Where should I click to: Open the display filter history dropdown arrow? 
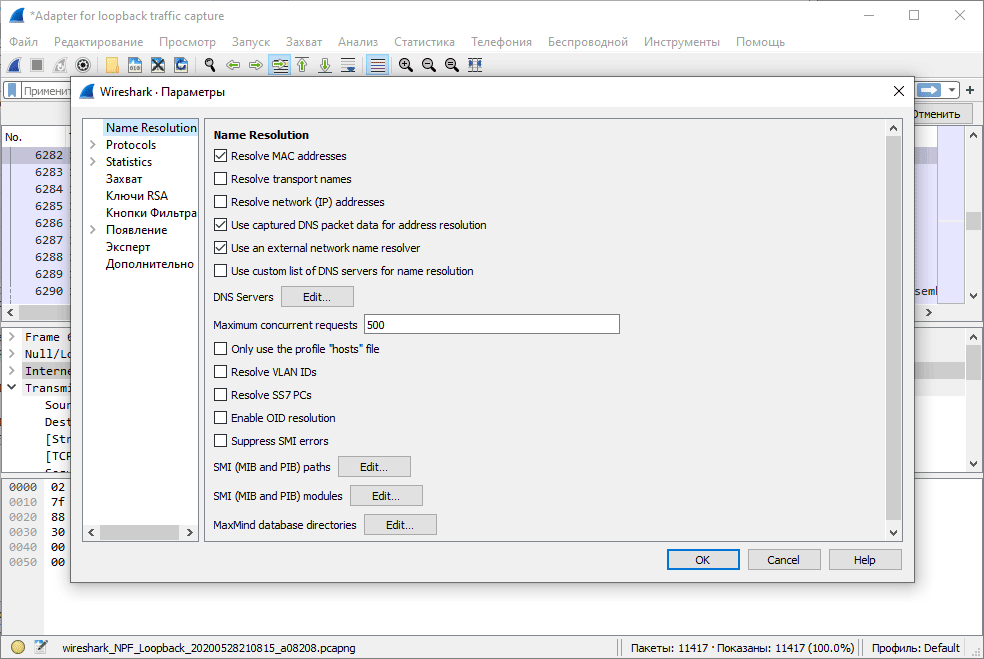point(952,90)
